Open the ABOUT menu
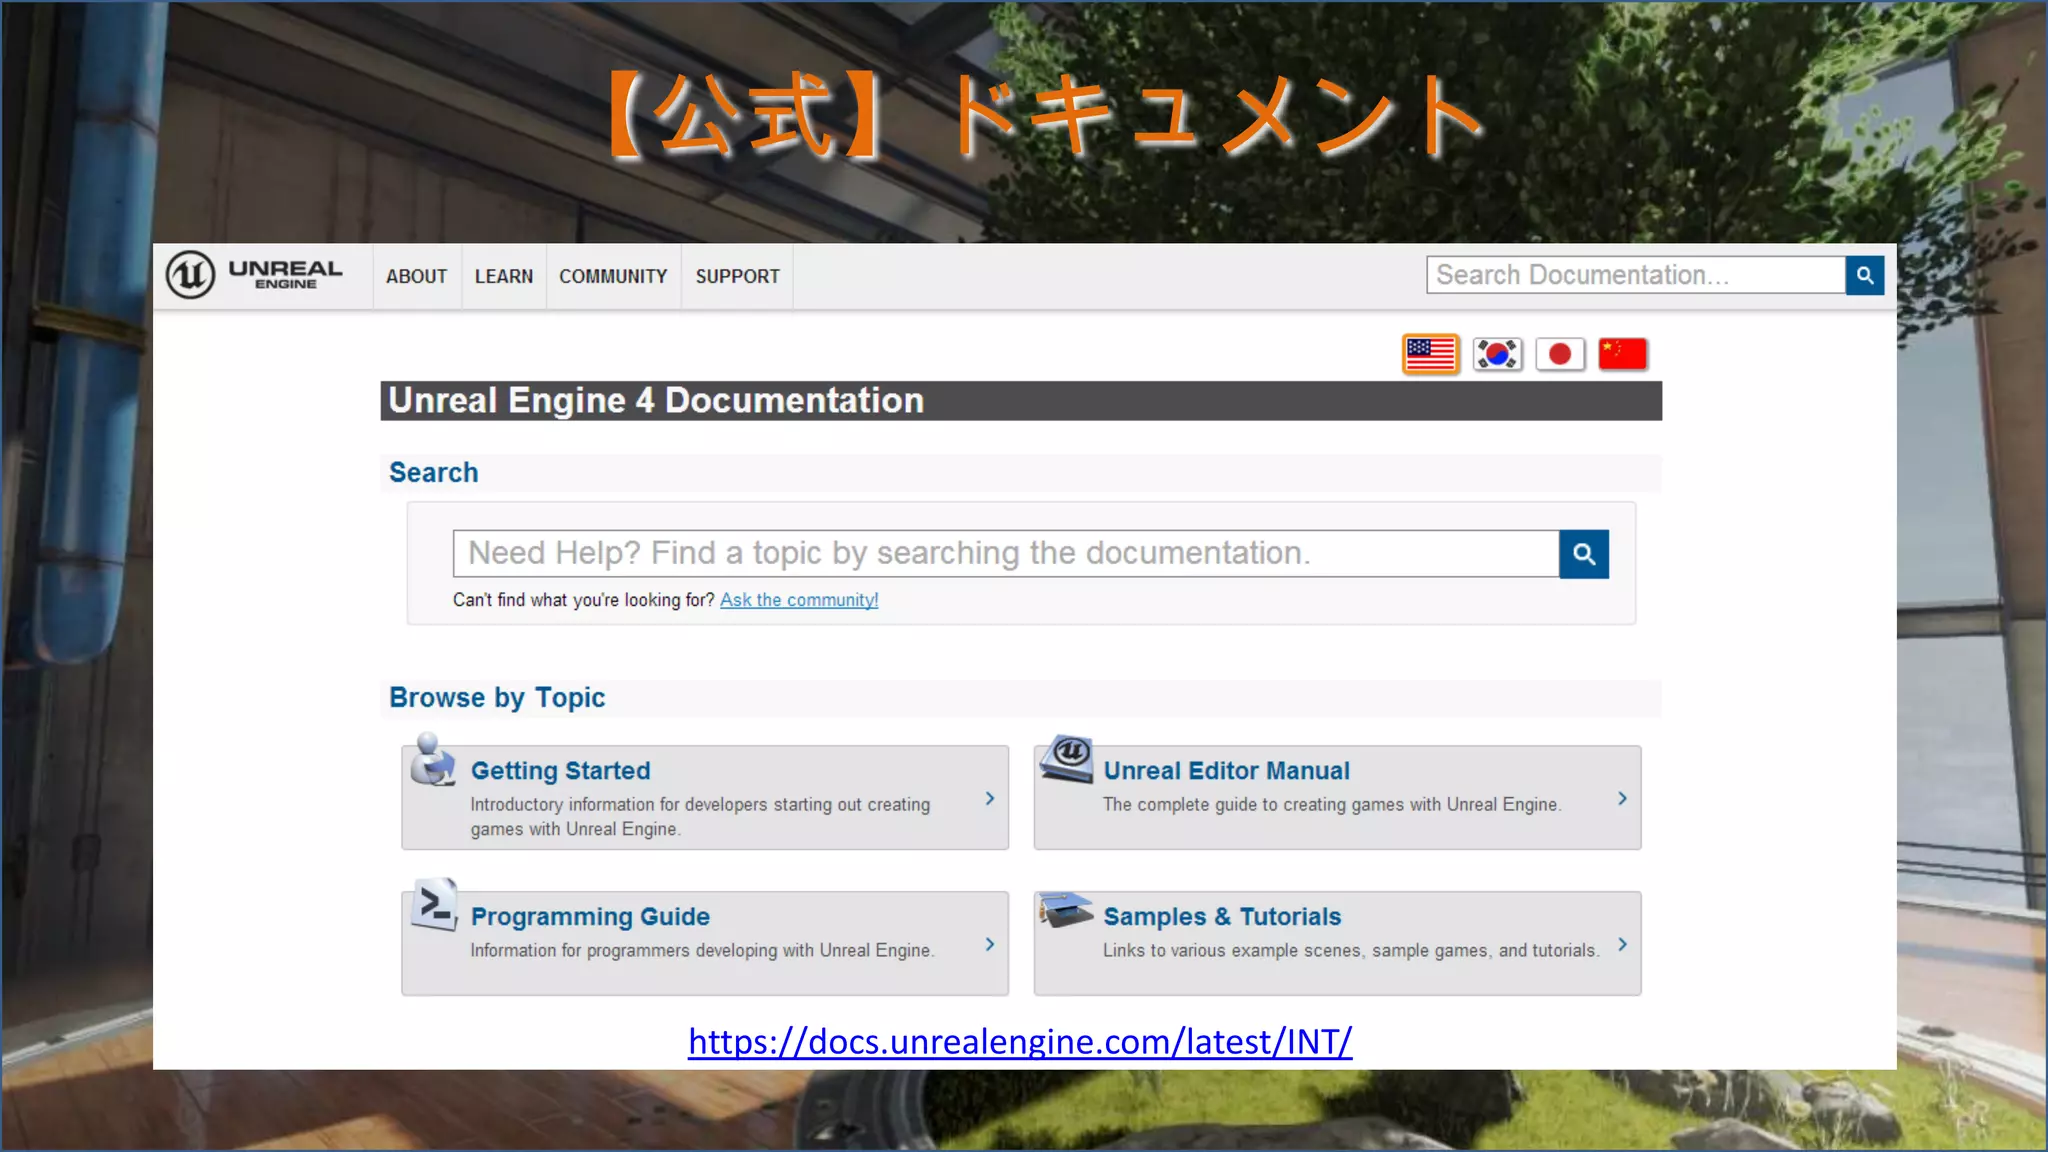 pyautogui.click(x=416, y=276)
